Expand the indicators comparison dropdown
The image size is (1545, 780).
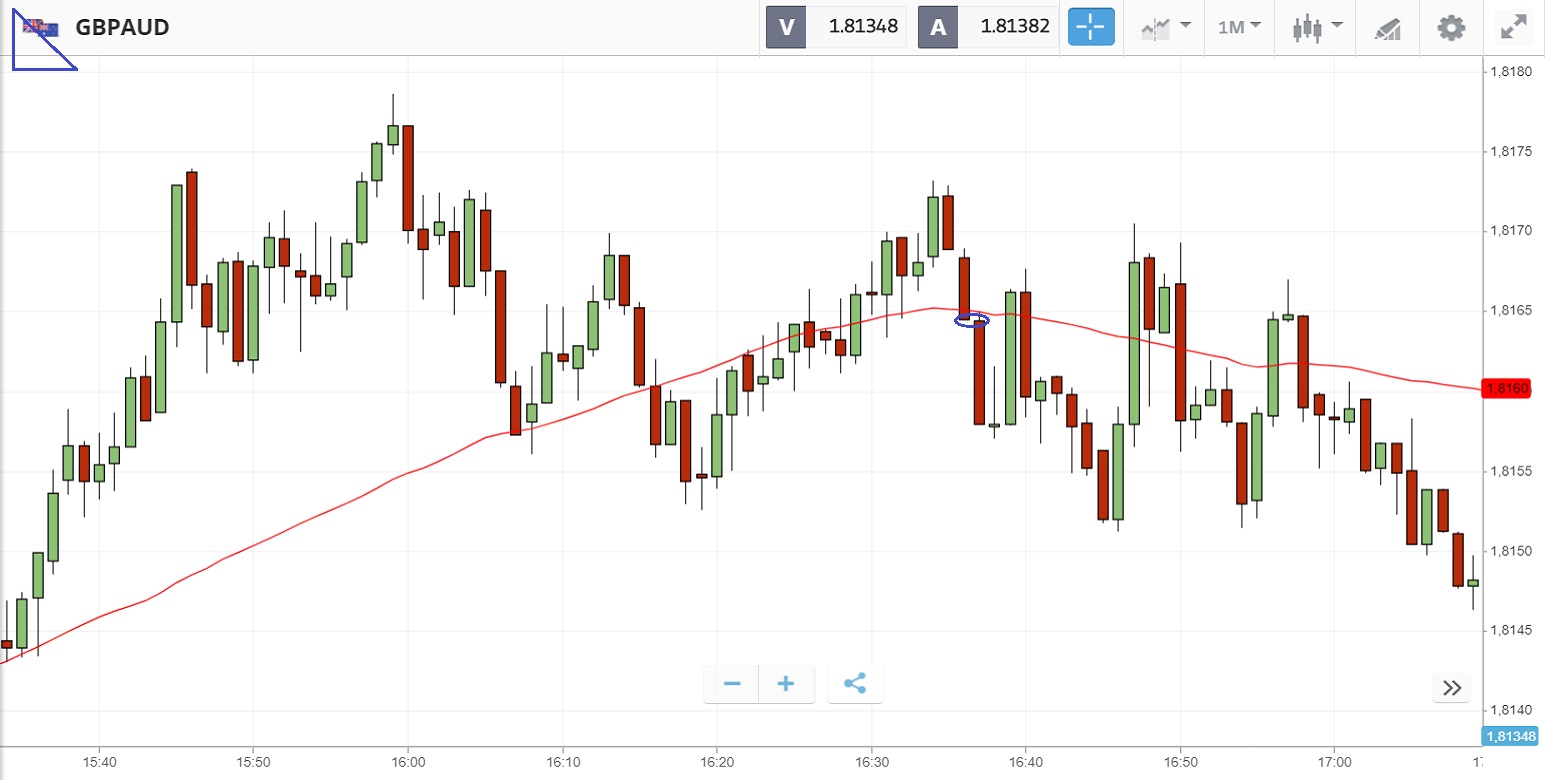click(1165, 27)
